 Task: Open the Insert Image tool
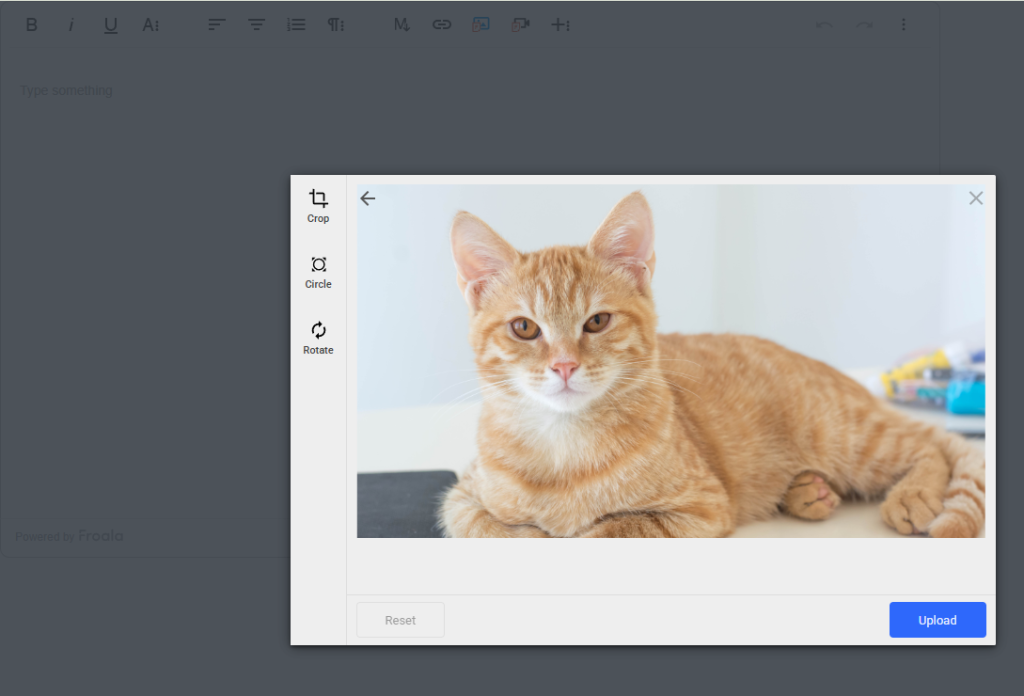[x=481, y=24]
